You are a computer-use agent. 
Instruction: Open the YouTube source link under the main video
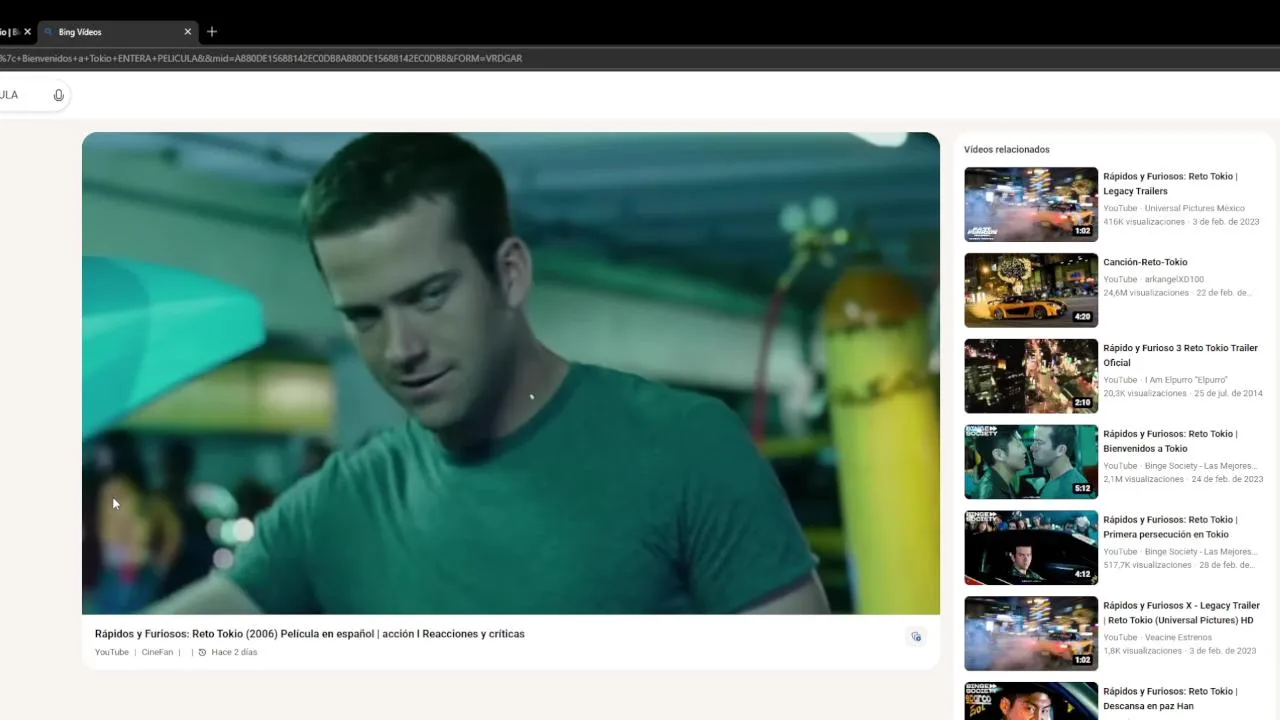tap(112, 652)
